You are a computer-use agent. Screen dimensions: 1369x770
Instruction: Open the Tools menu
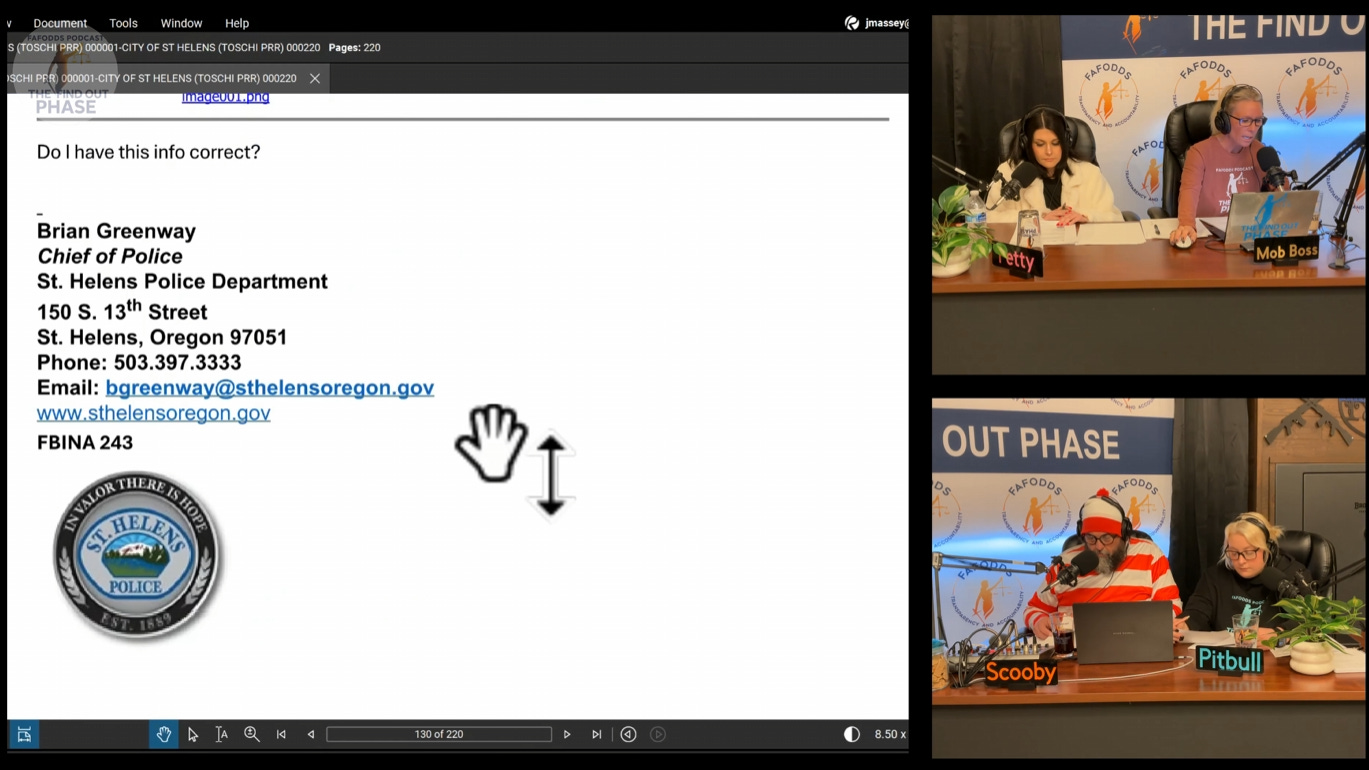[124, 23]
